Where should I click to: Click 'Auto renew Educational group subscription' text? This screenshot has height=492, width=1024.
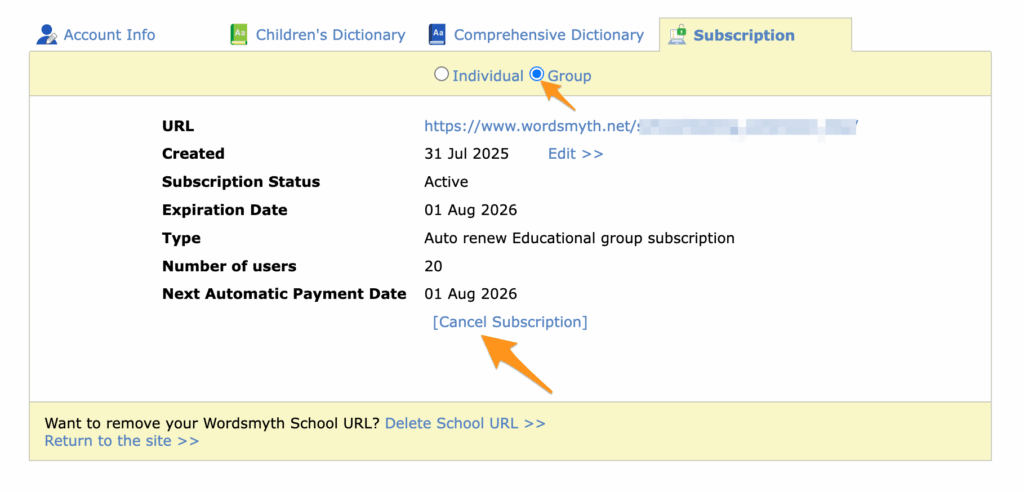579,238
